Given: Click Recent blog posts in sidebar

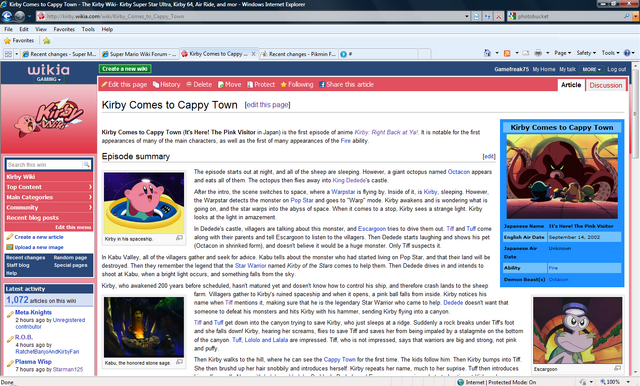Looking at the screenshot, I should pos(32,217).
